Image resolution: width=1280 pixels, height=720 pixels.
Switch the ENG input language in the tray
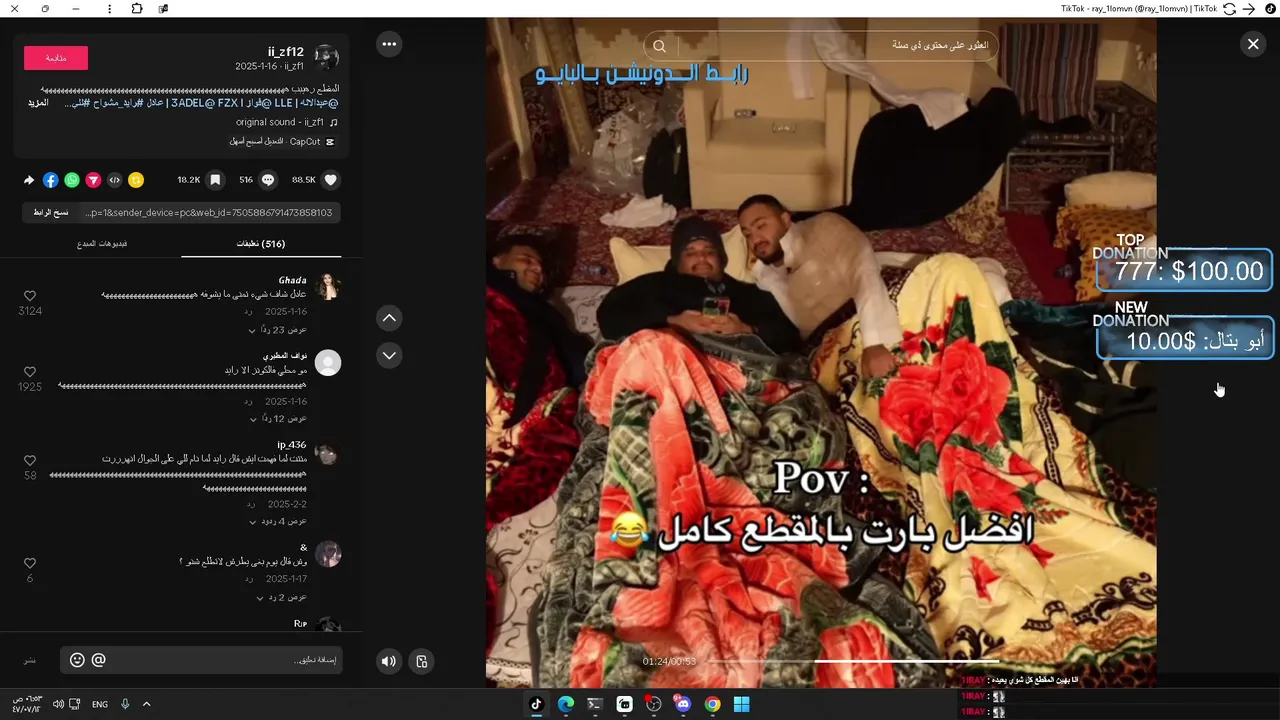point(100,704)
